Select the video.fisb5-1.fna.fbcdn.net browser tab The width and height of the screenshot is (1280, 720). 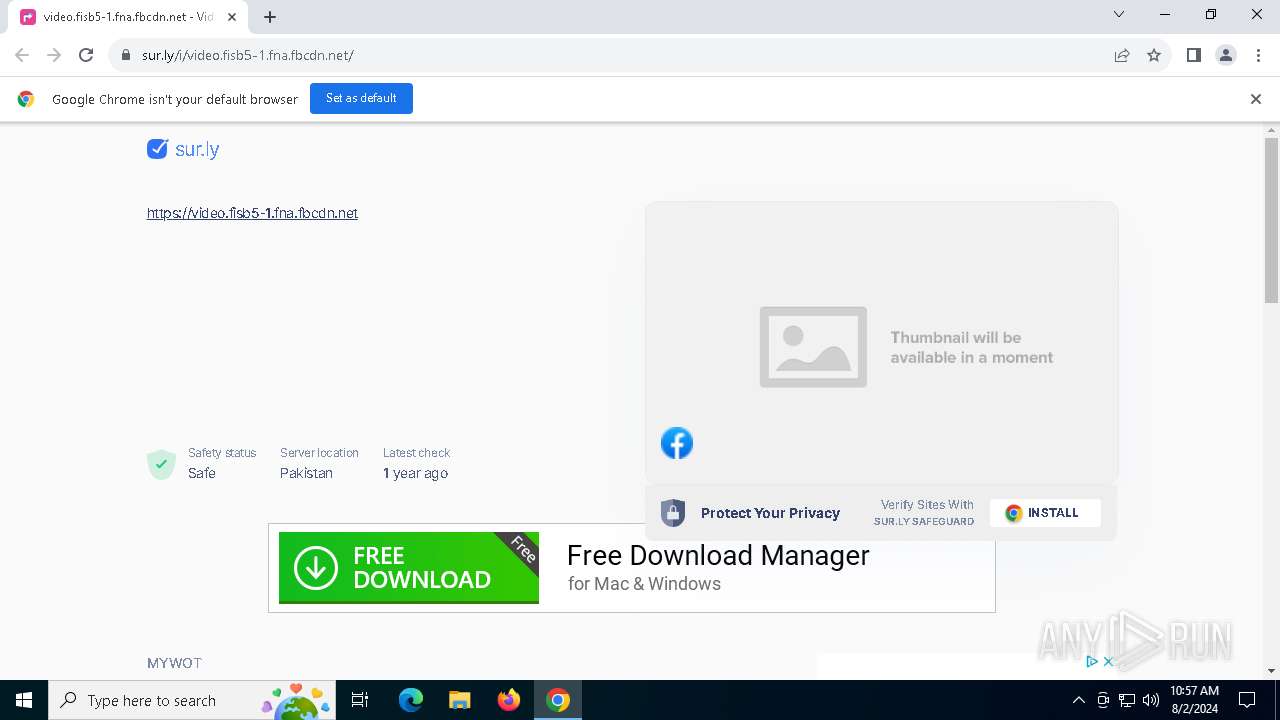(x=128, y=17)
